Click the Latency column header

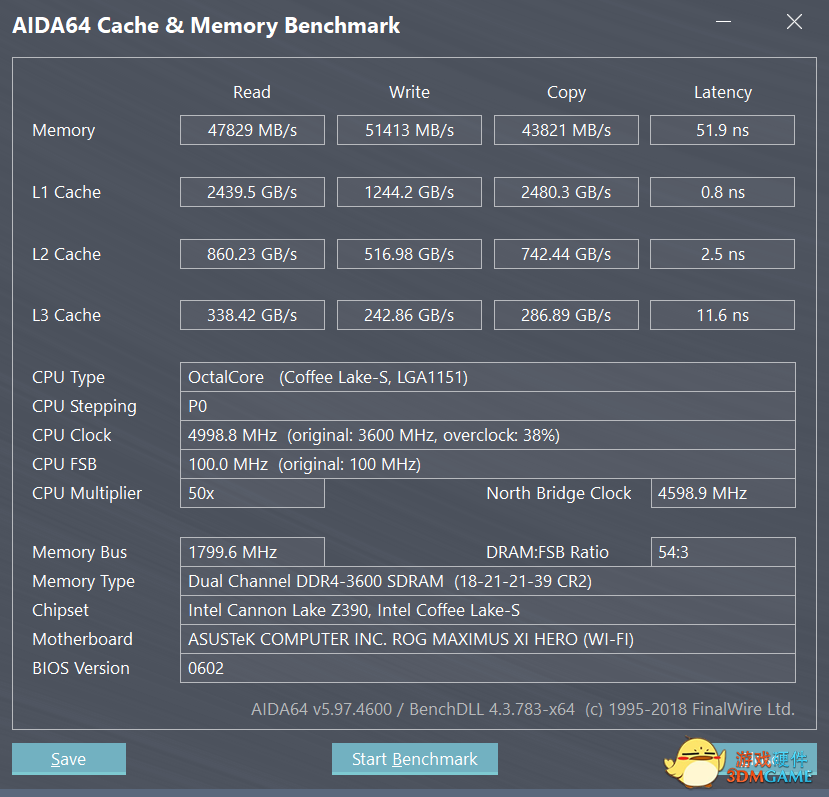723,93
